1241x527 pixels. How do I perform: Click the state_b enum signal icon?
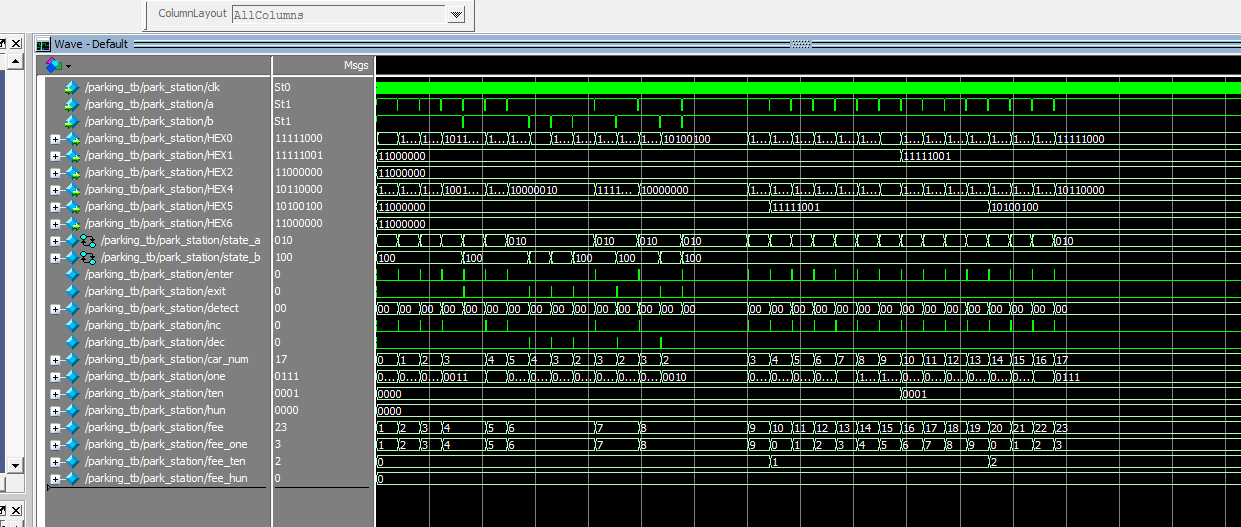(x=88, y=258)
